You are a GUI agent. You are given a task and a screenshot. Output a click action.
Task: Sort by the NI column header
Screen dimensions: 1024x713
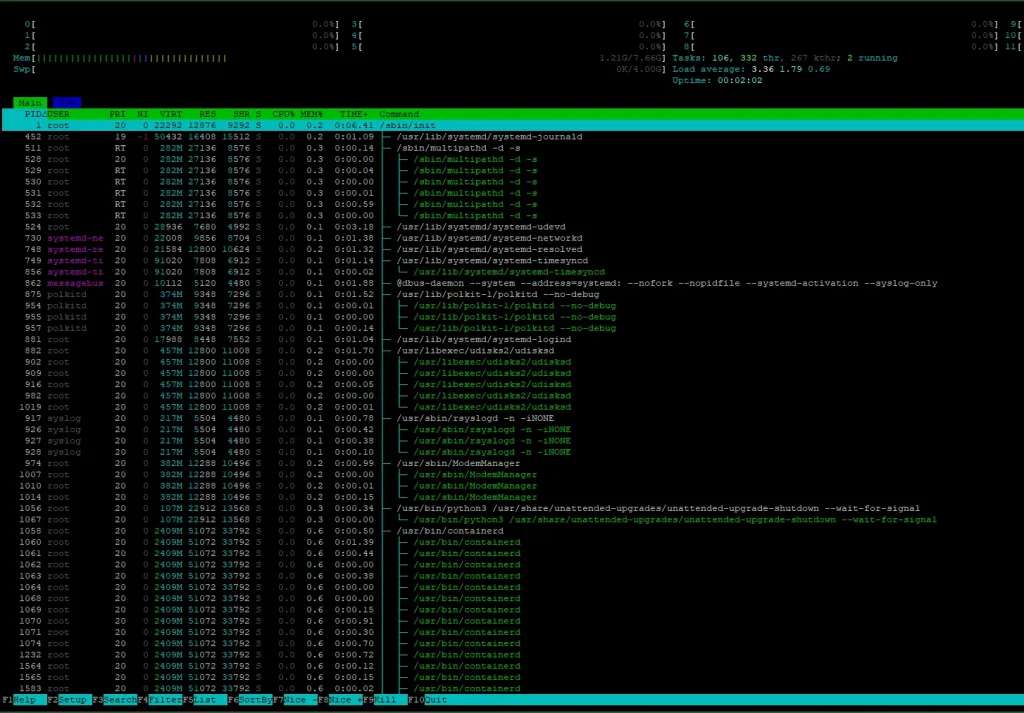142,114
